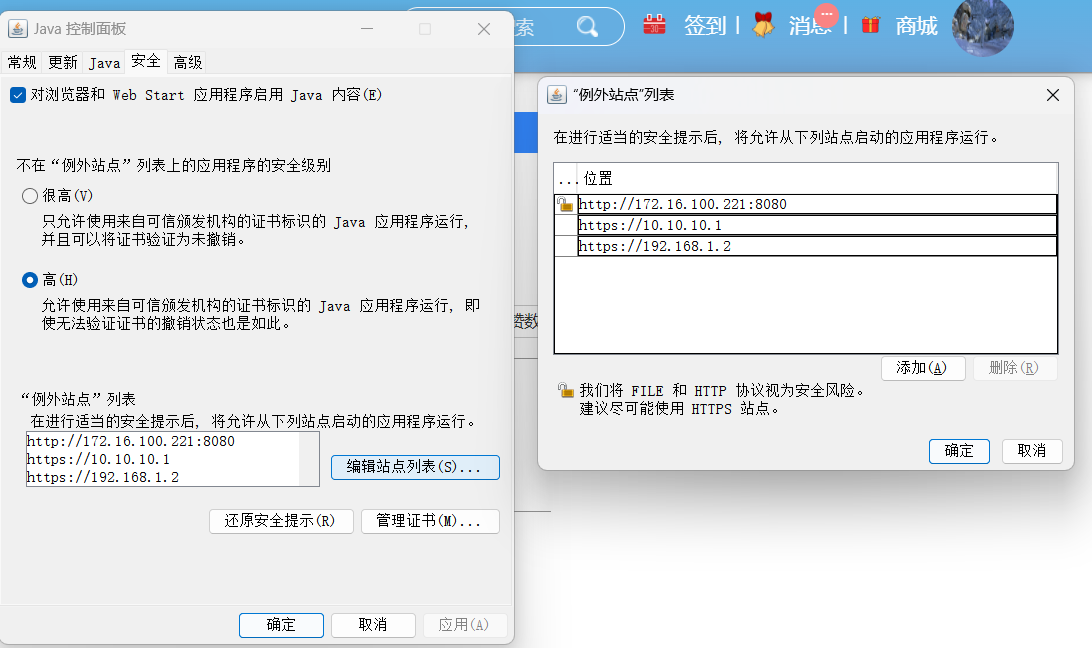Click the padlock warning icon beside FILE 和 HTTP notice
Viewport: 1092px width, 648px height.
tap(565, 391)
